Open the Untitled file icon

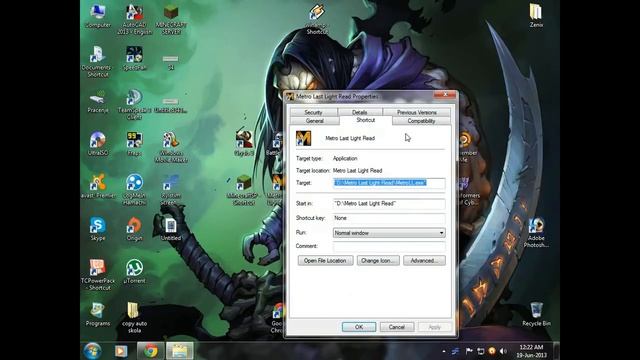click(171, 229)
